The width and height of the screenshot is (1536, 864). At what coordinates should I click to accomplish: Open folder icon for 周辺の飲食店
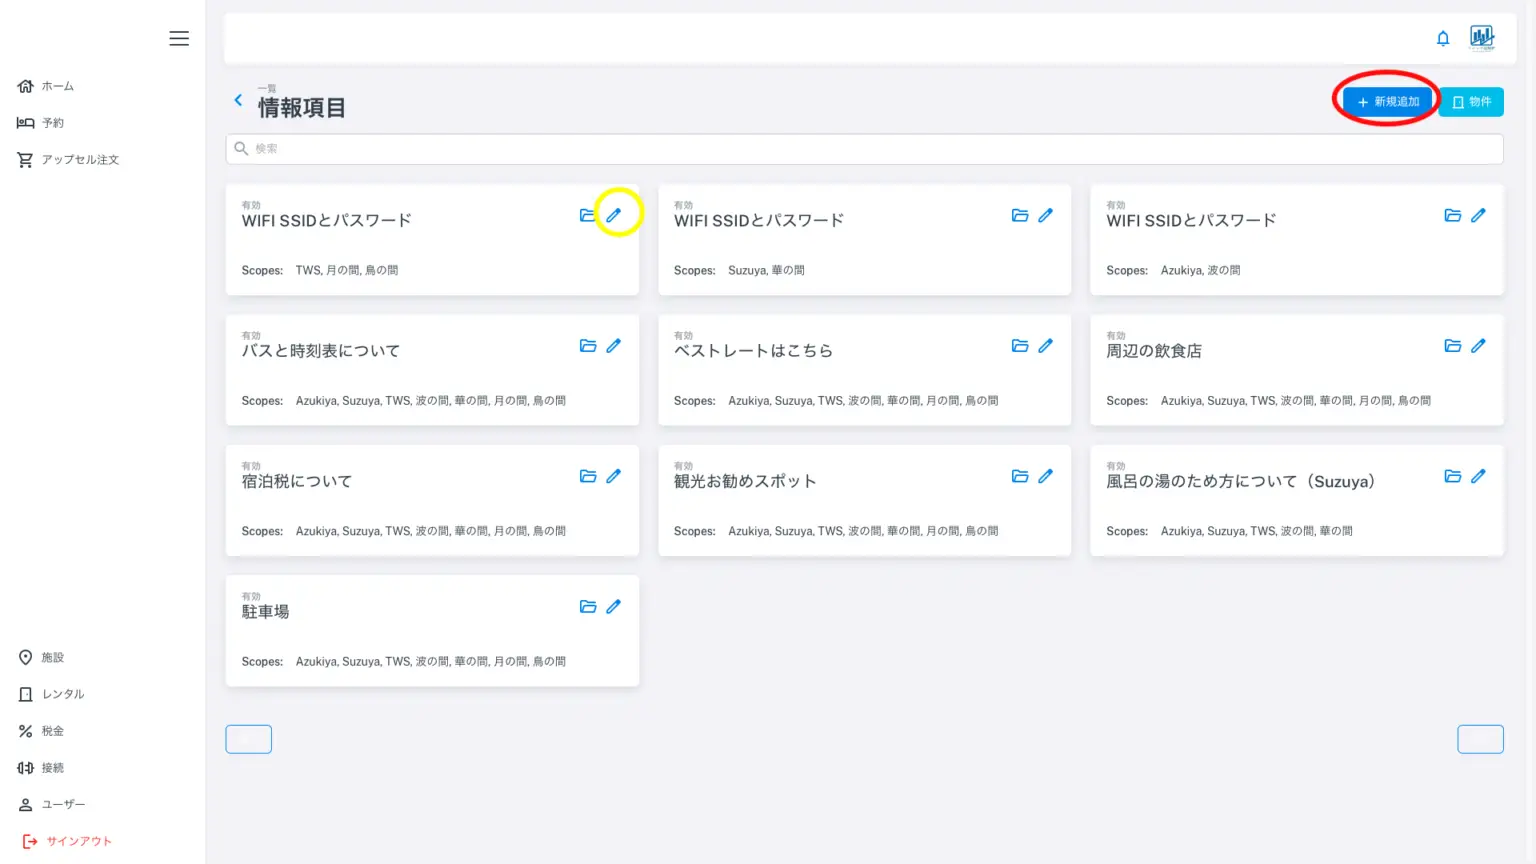click(1452, 346)
